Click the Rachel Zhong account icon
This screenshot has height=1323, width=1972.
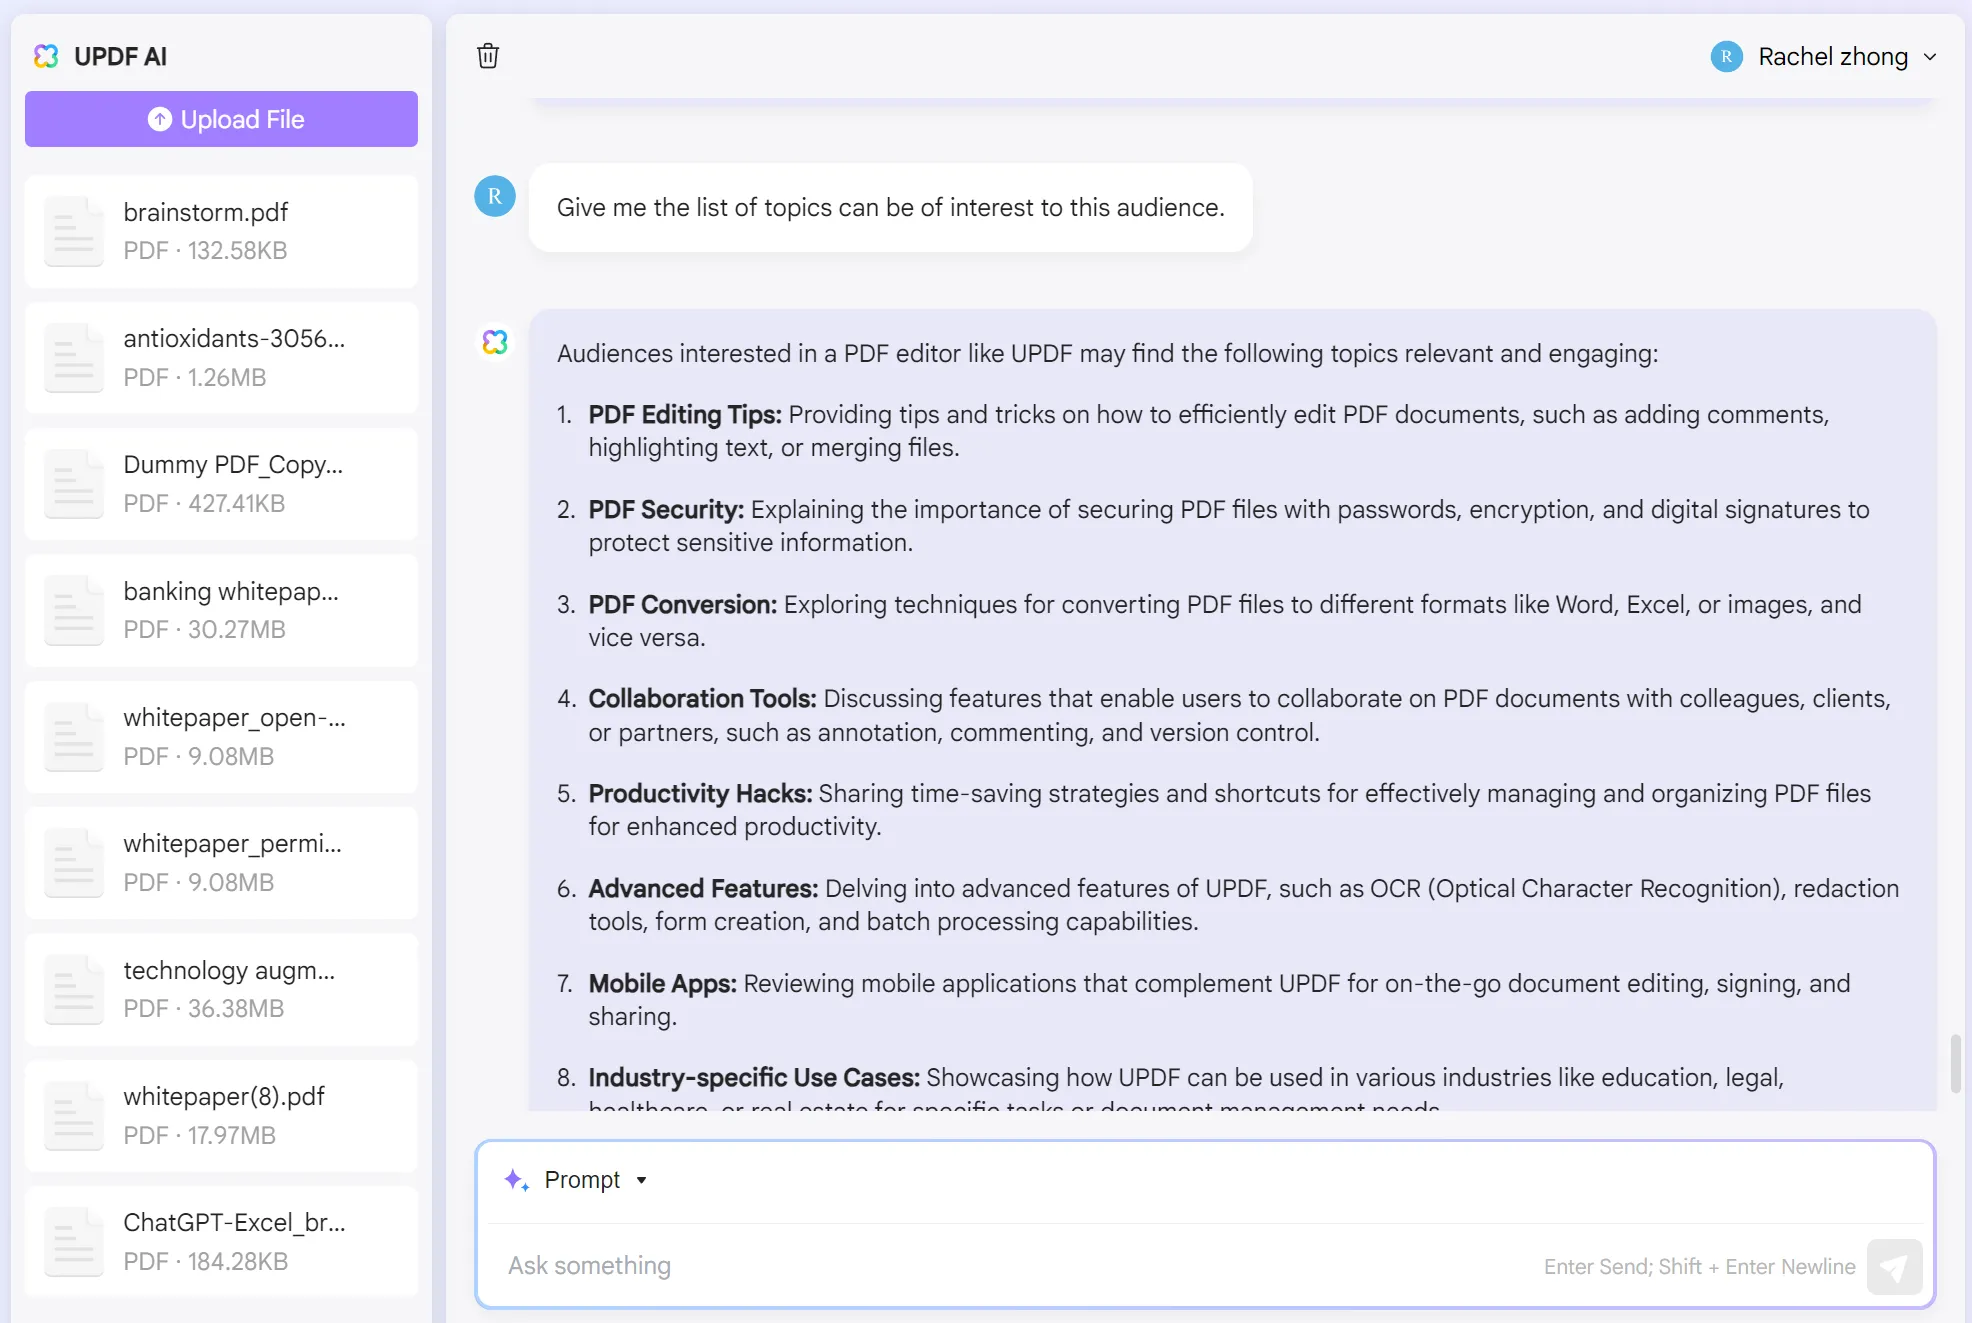(x=1723, y=55)
